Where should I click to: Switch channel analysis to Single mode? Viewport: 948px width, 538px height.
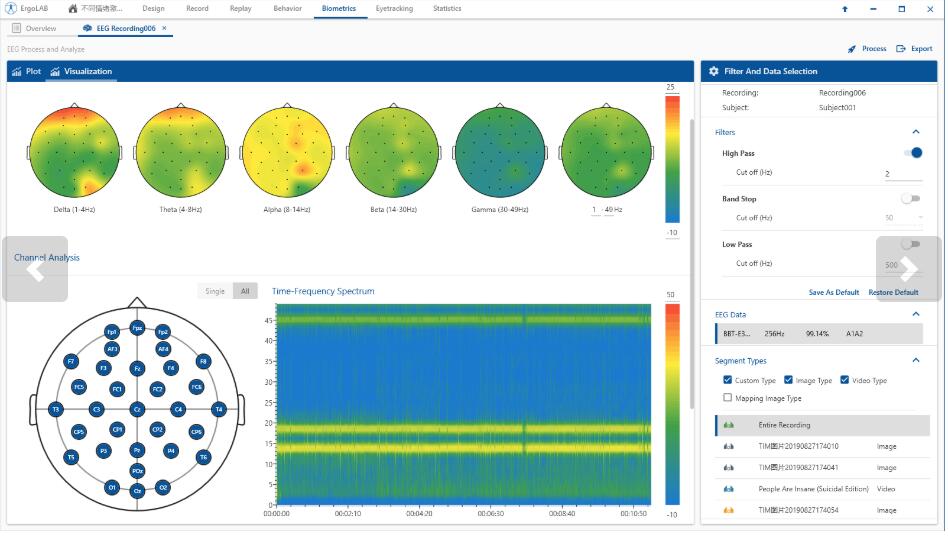[215, 291]
